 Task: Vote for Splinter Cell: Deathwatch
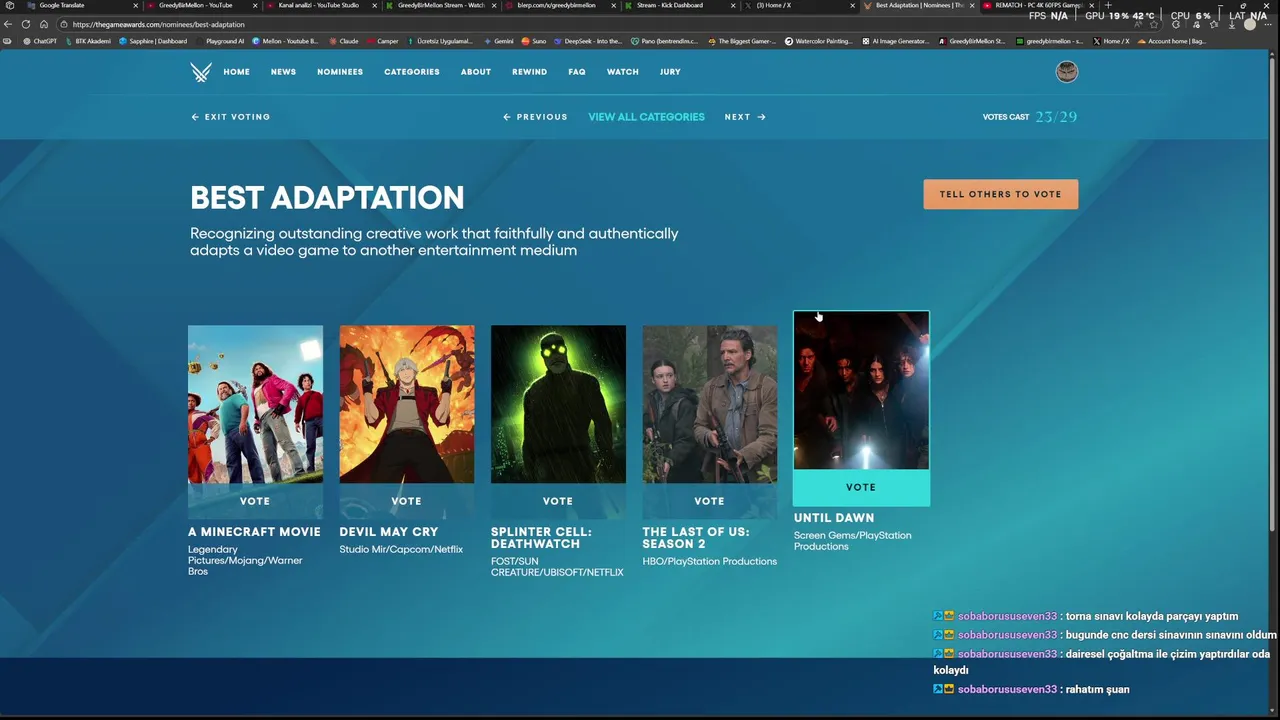click(x=558, y=501)
